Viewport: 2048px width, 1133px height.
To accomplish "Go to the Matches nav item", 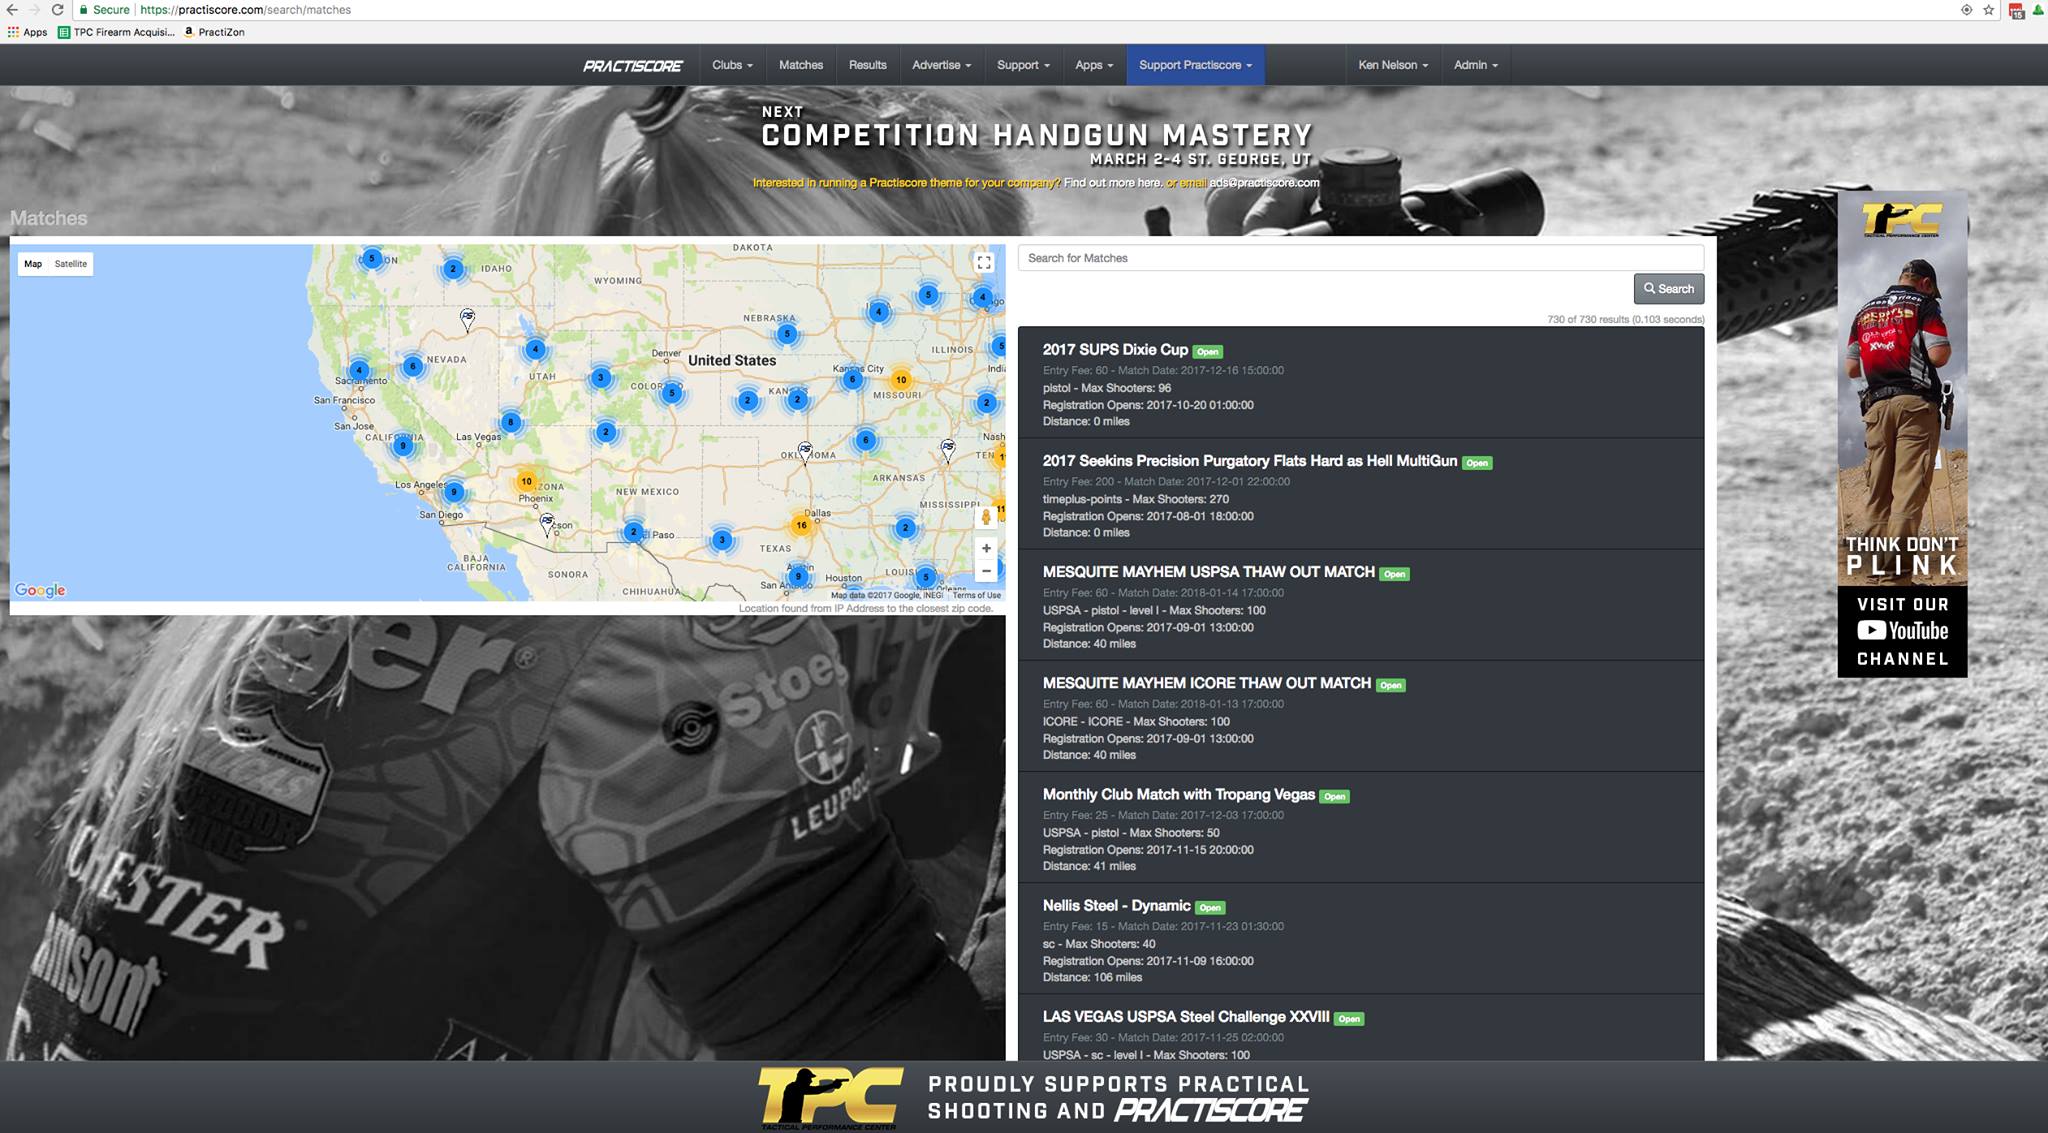I will click(801, 65).
